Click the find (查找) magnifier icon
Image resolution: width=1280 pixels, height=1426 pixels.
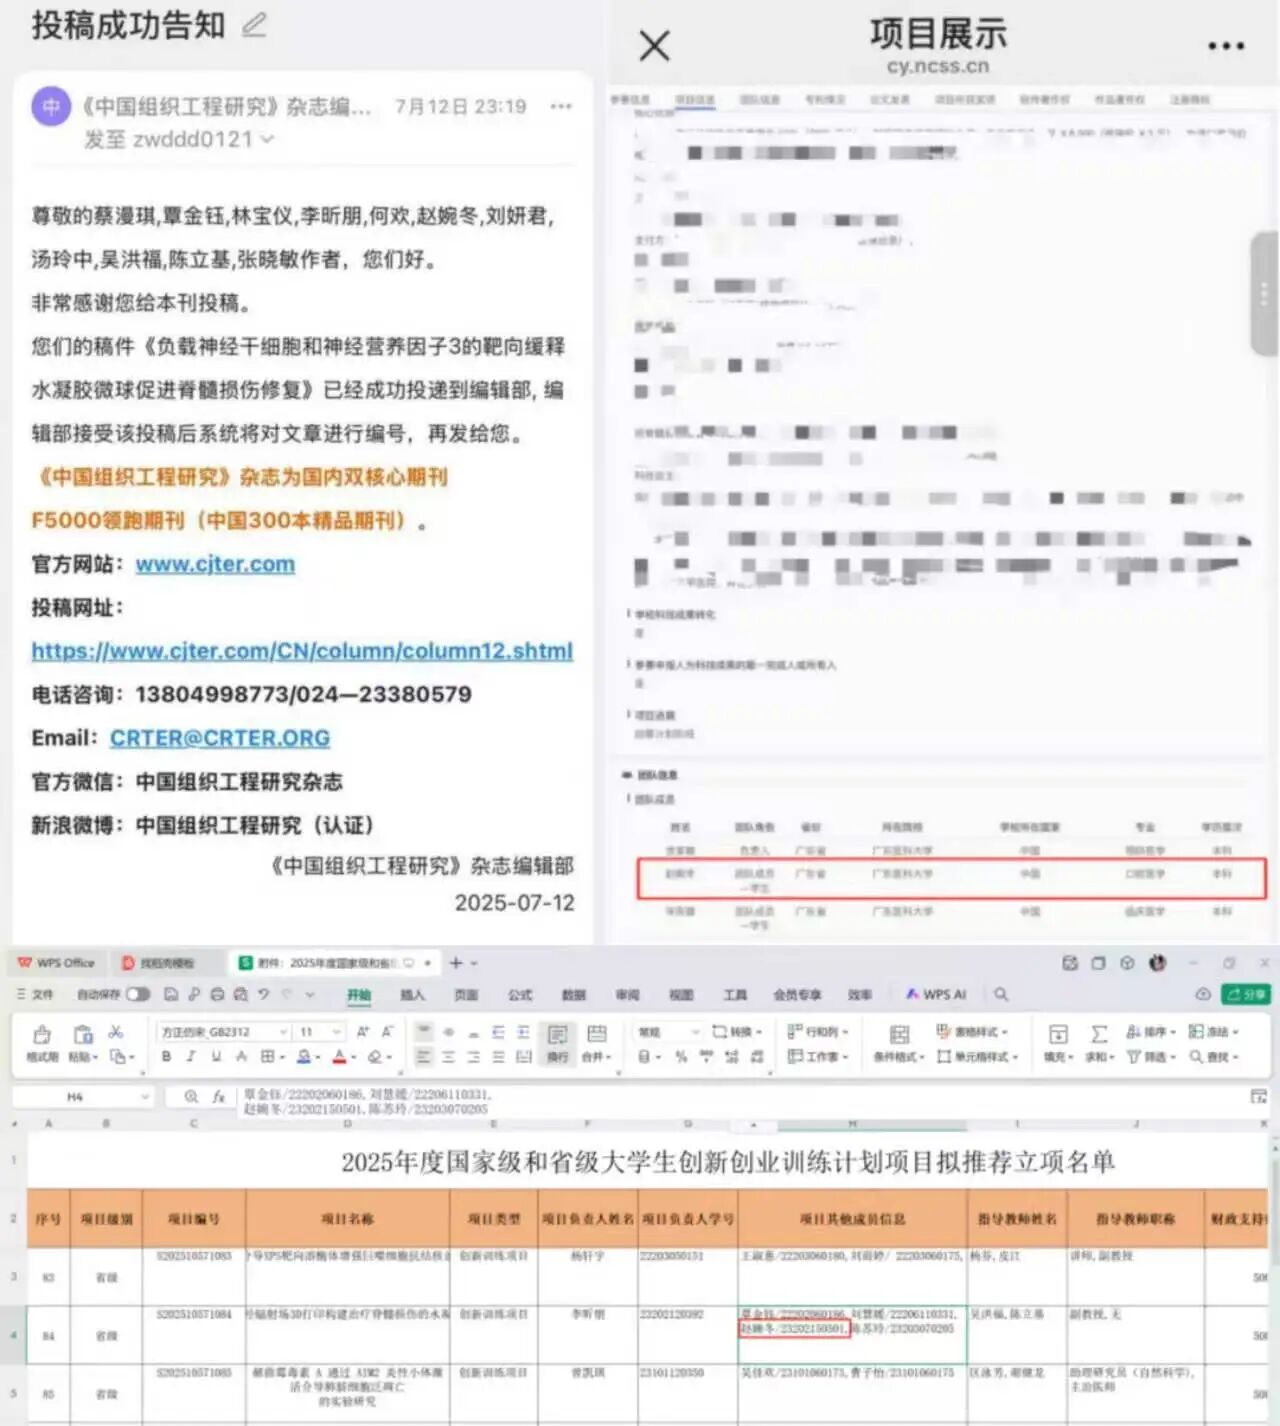(1196, 1057)
